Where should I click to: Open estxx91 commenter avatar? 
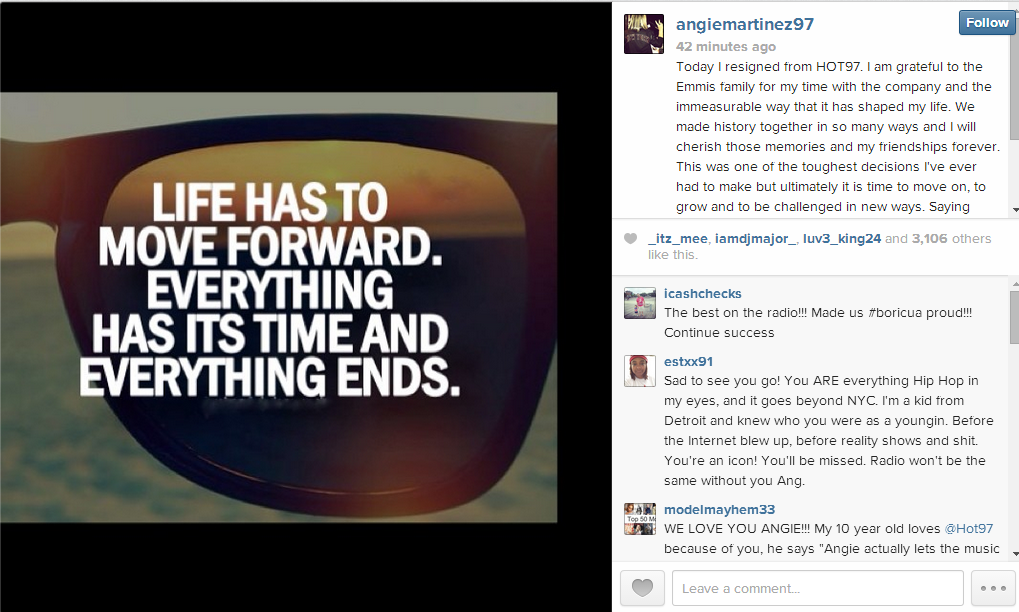tap(639, 371)
